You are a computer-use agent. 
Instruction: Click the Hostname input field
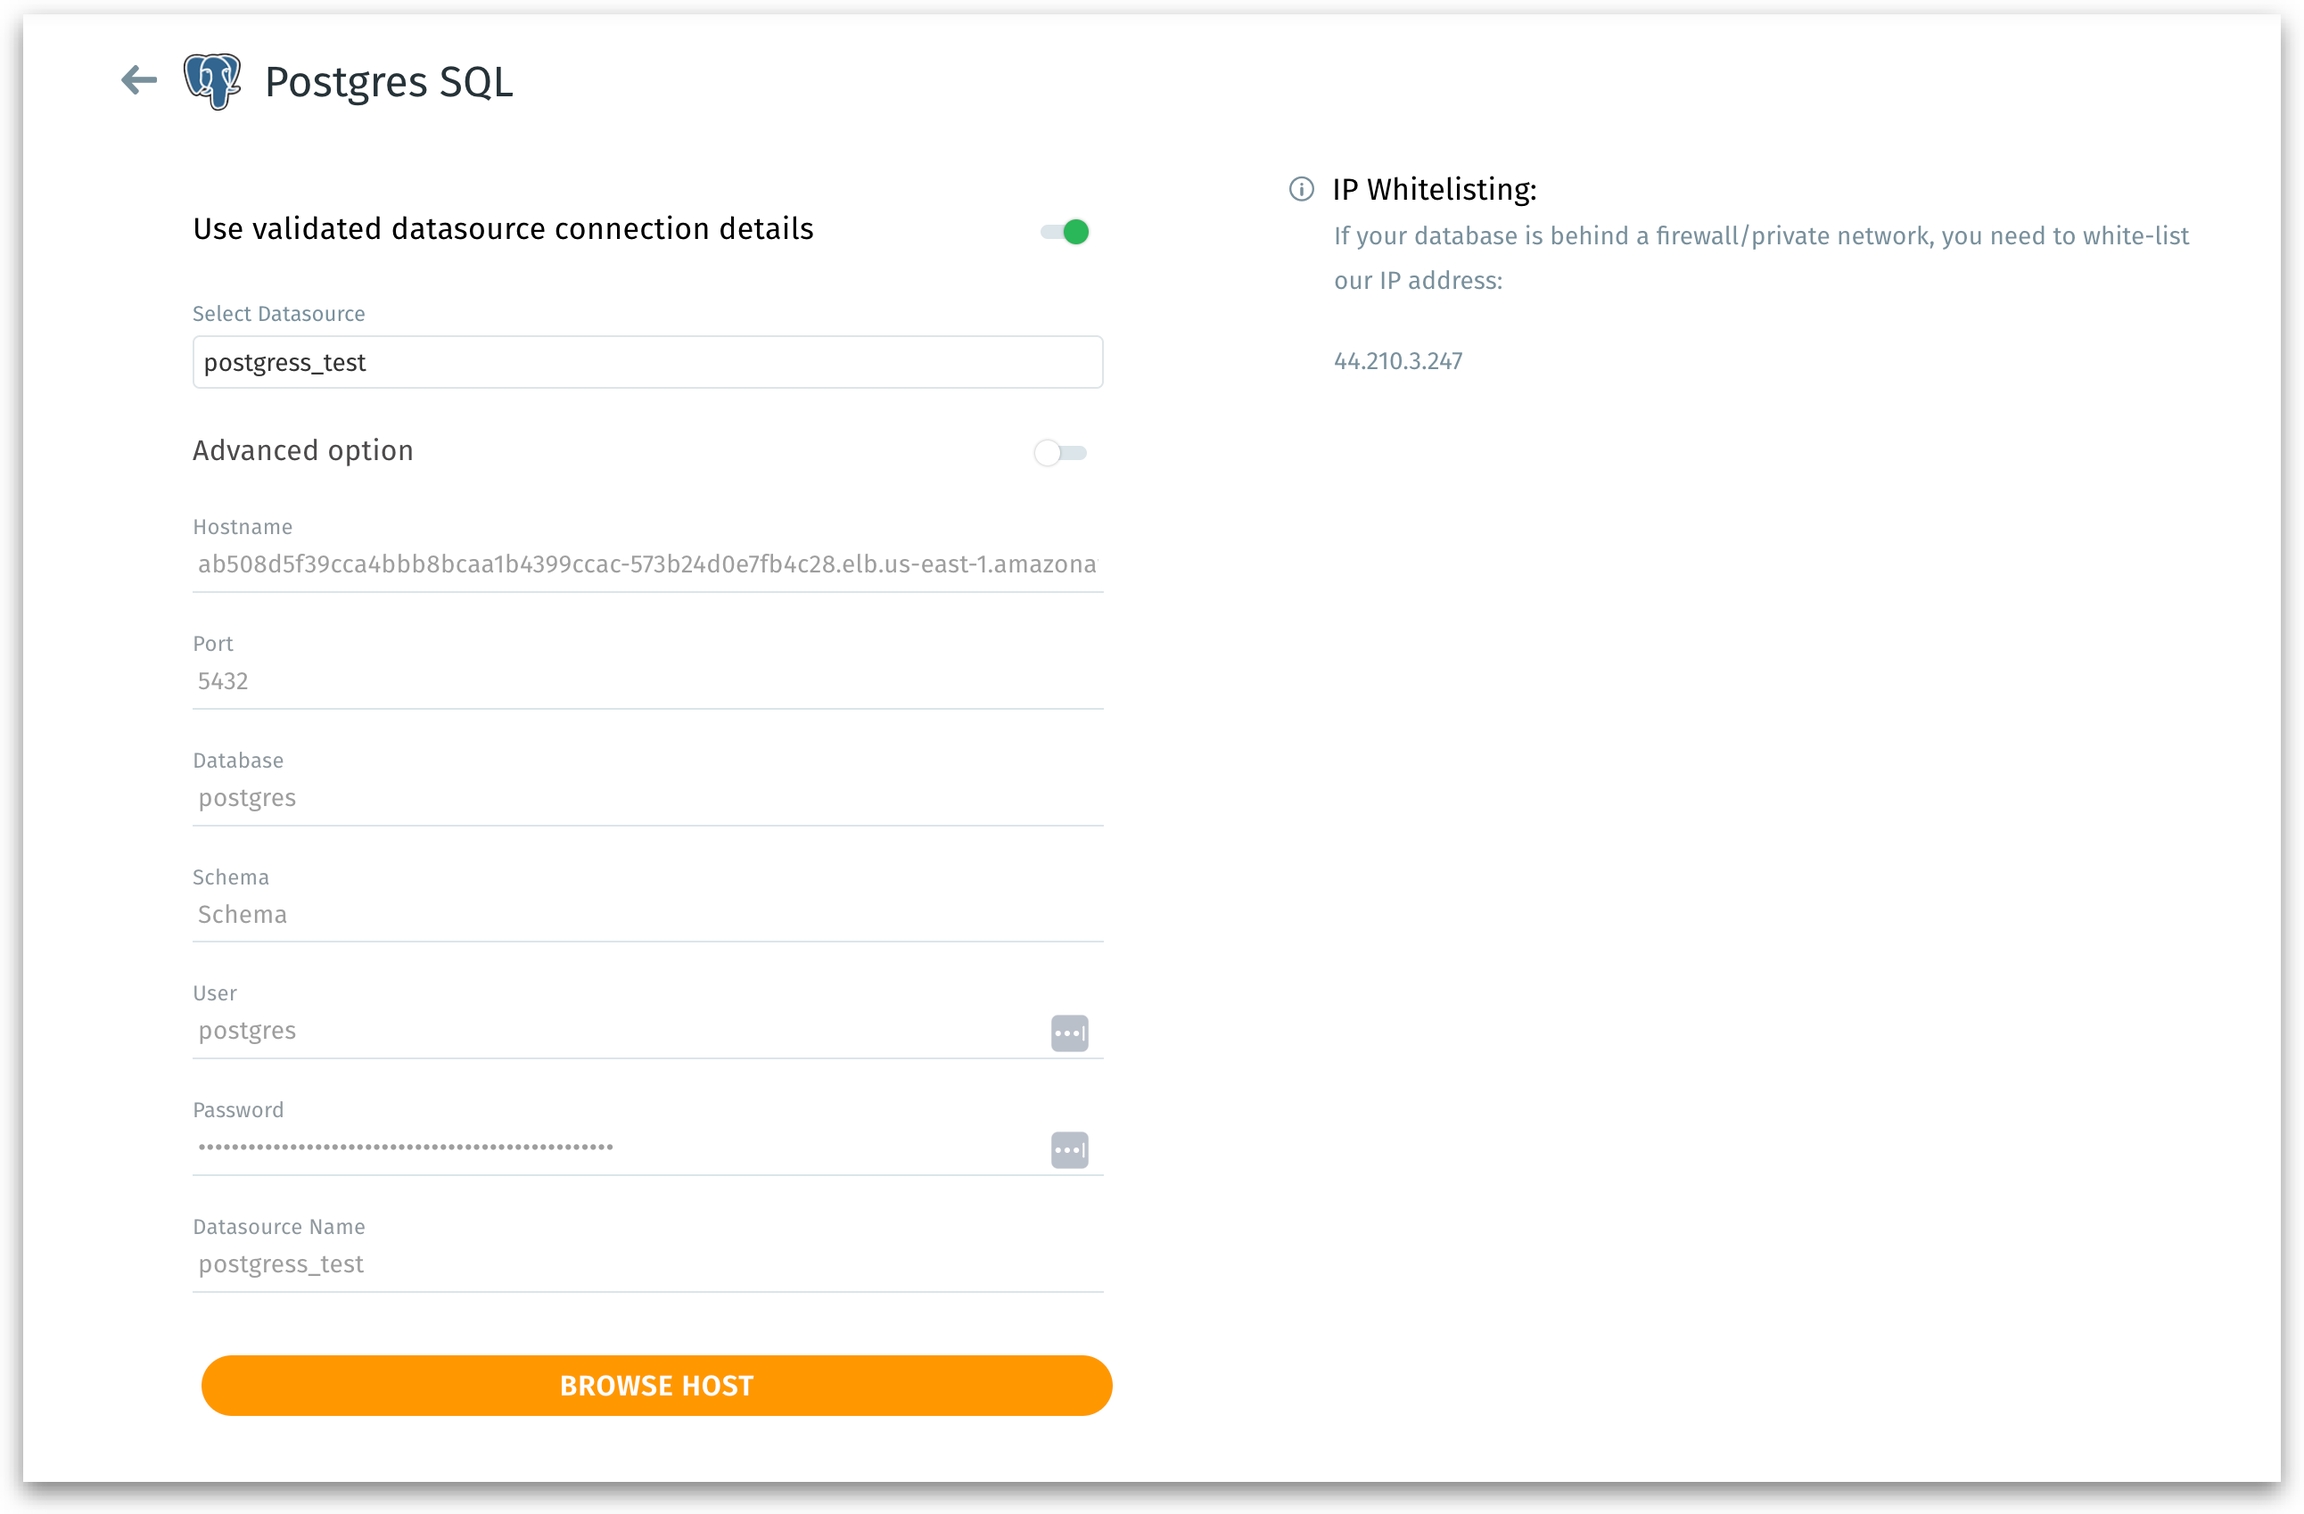[x=646, y=565]
